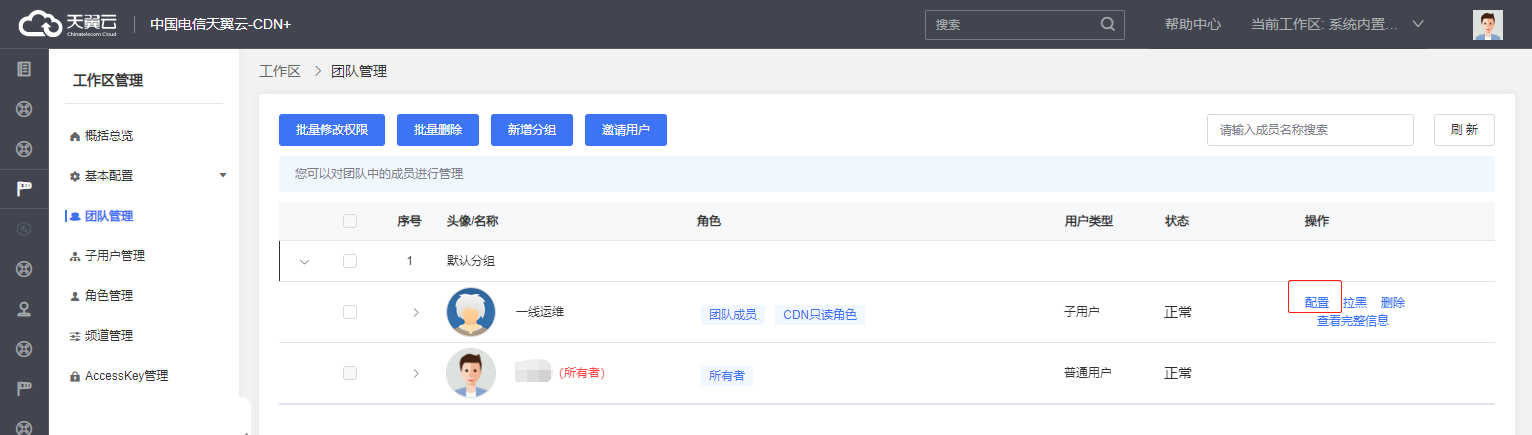Expand the 一线运维 row details arrow
The image size is (1532, 435).
pos(416,312)
